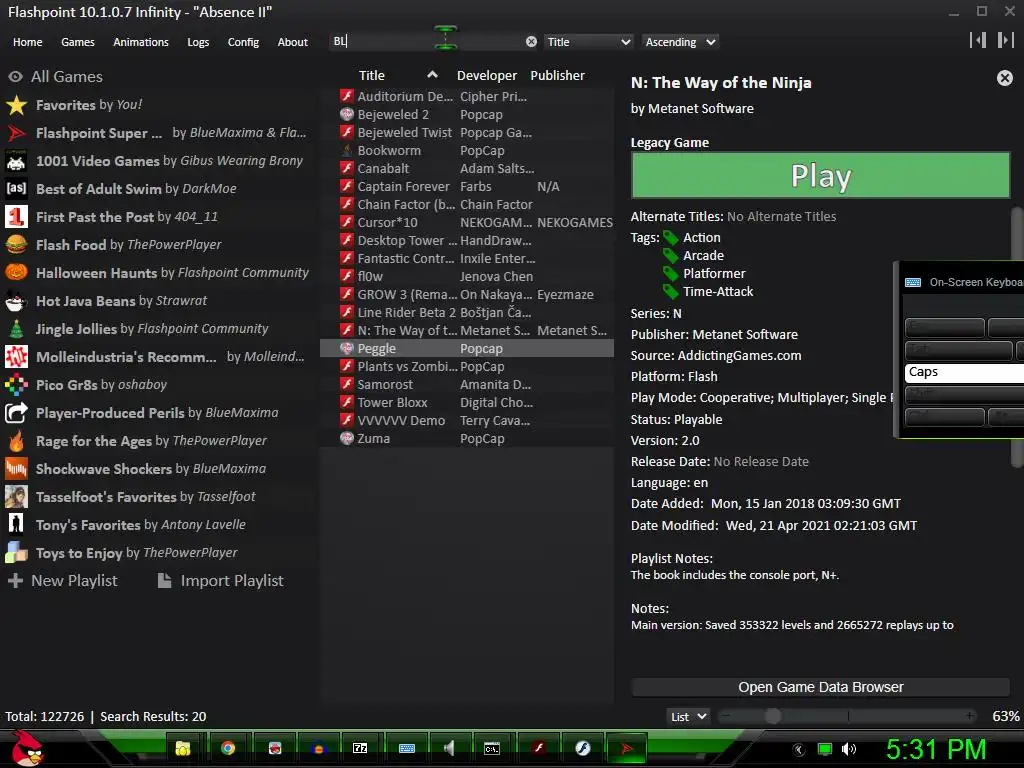Image resolution: width=1024 pixels, height=768 pixels.
Task: Open the Games tab
Action: pyautogui.click(x=78, y=42)
